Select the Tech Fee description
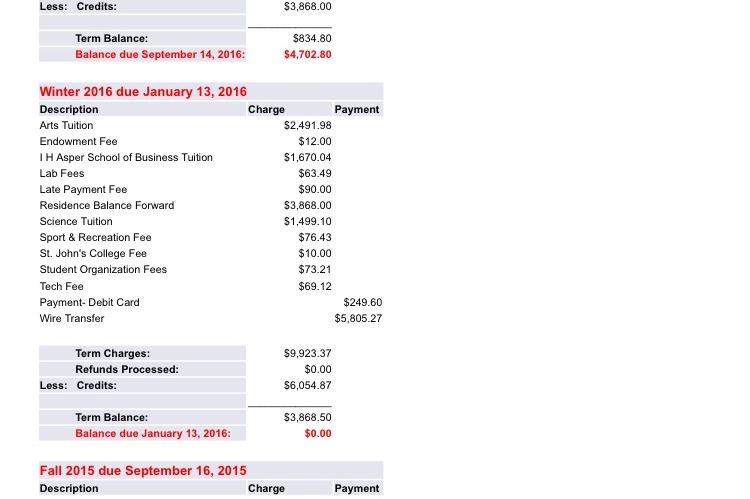The height and width of the screenshot is (499, 750). (x=61, y=286)
